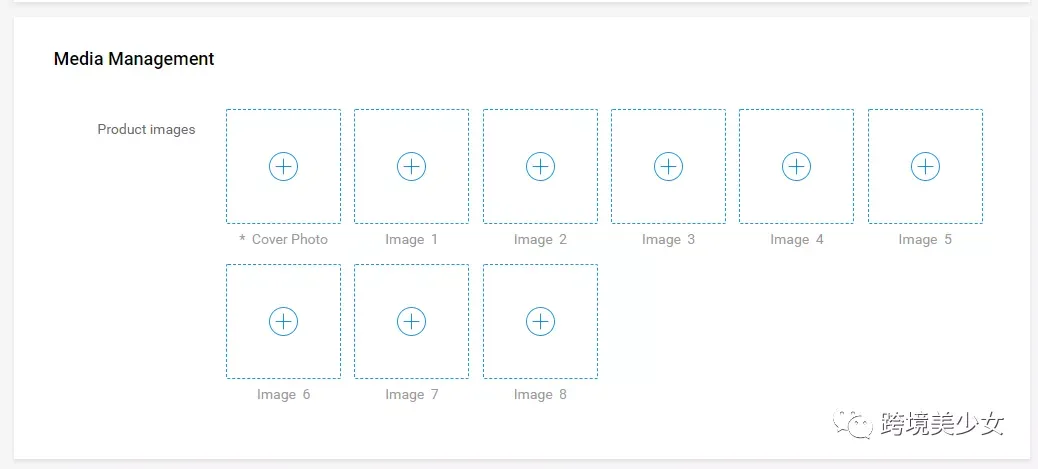Click the plus icon for Cover Photo
1038x469 pixels.
(x=283, y=166)
